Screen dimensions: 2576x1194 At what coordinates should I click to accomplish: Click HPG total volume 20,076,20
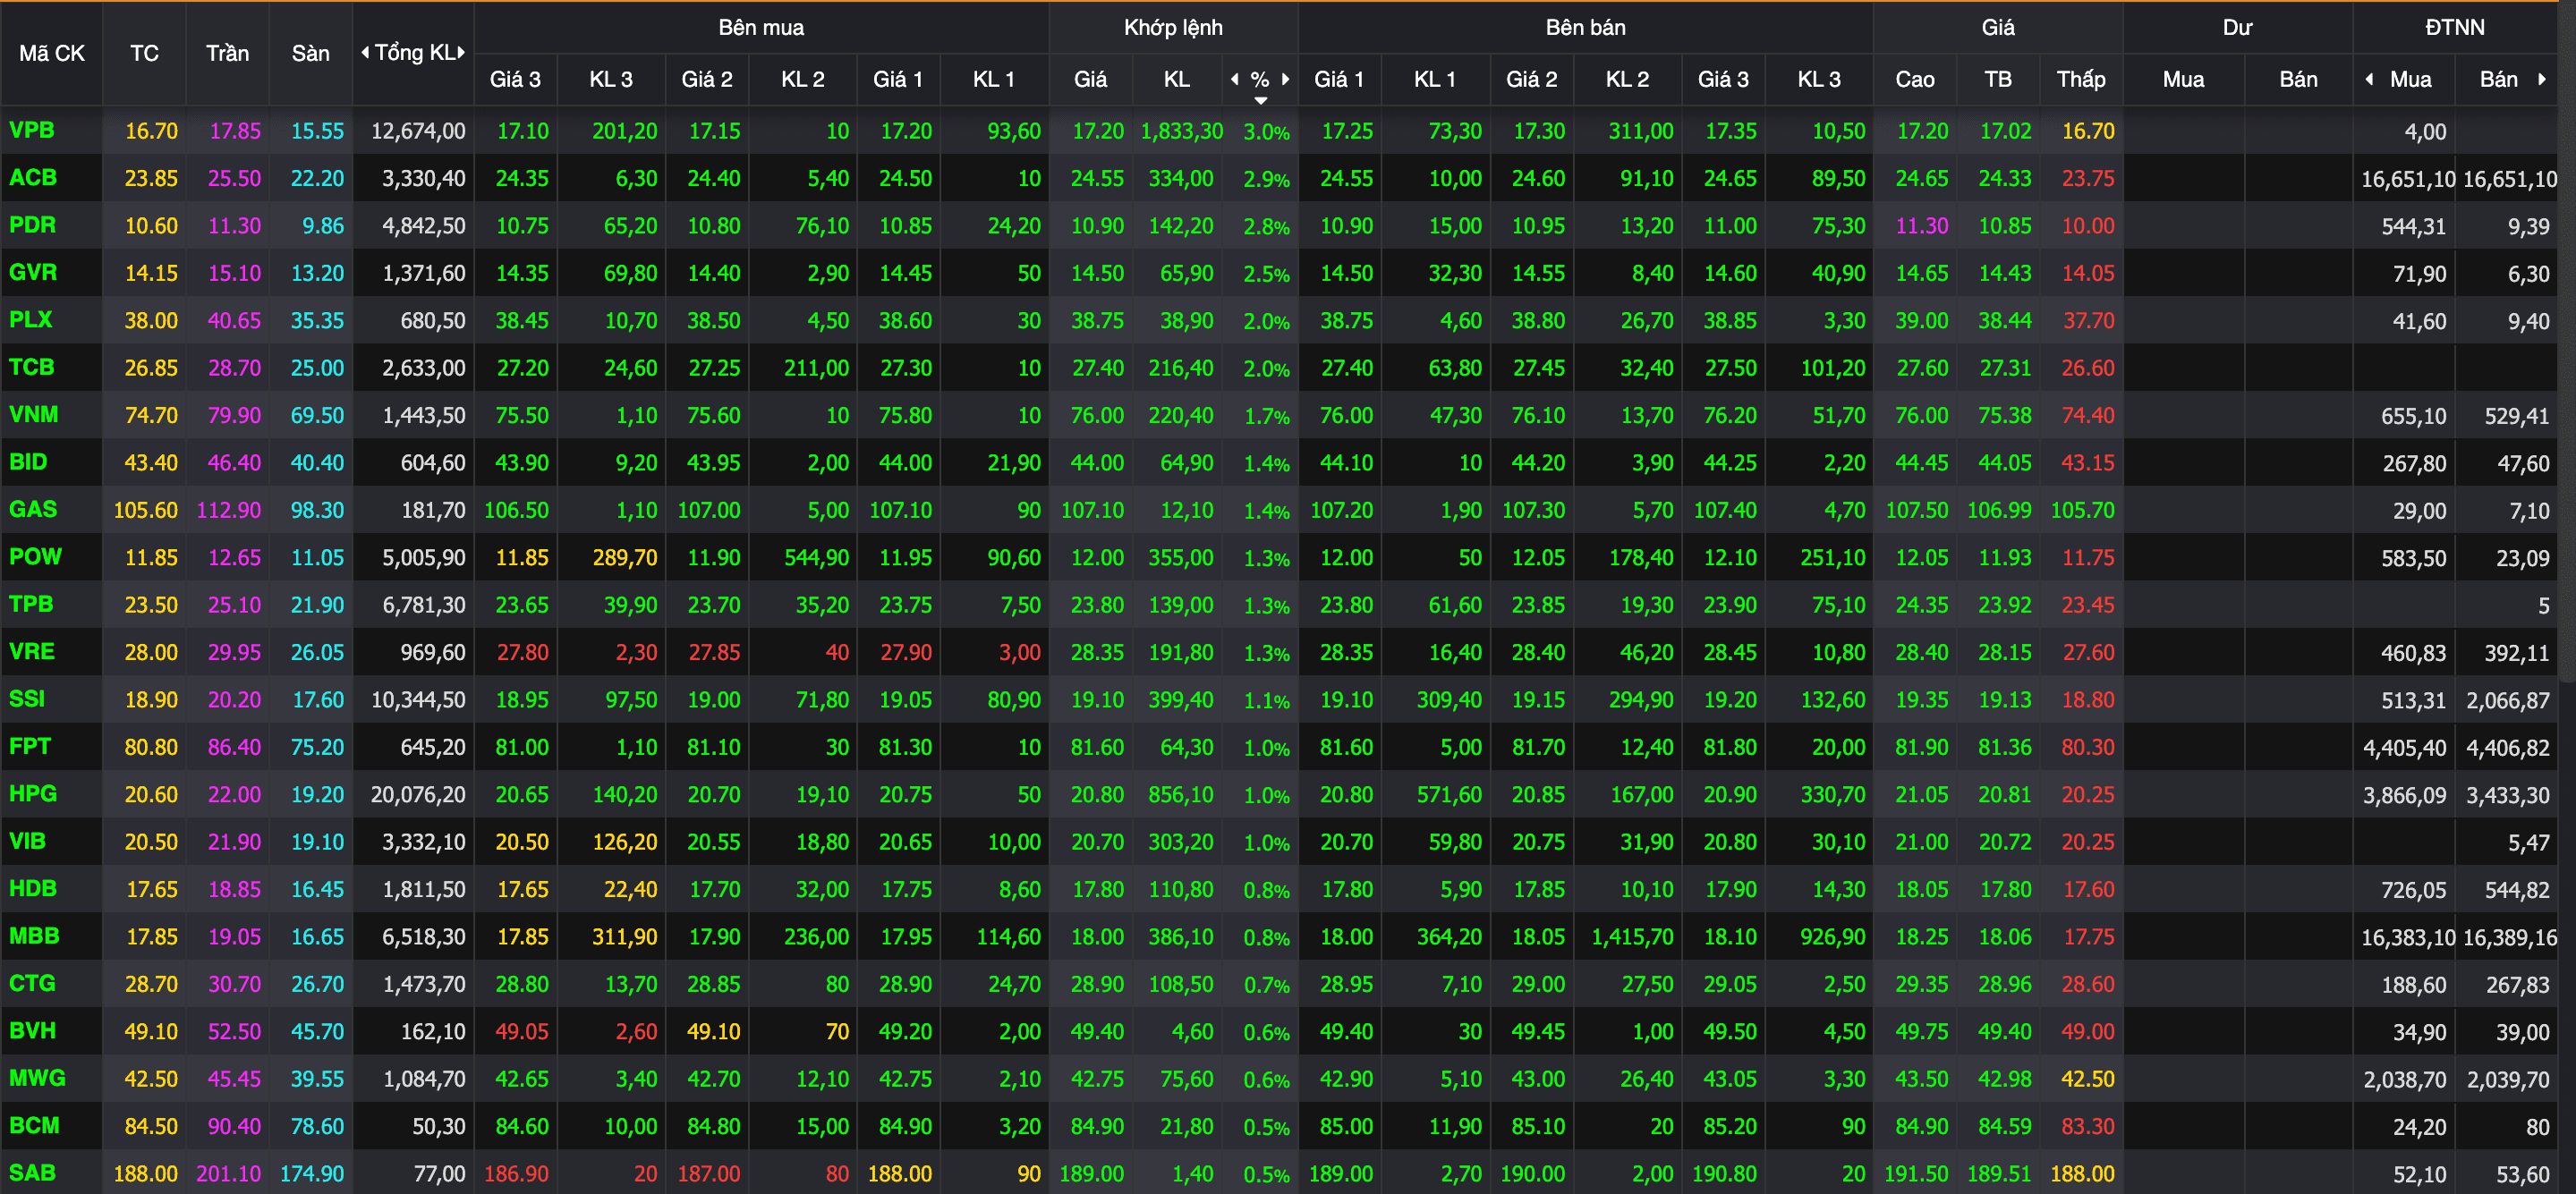(418, 795)
